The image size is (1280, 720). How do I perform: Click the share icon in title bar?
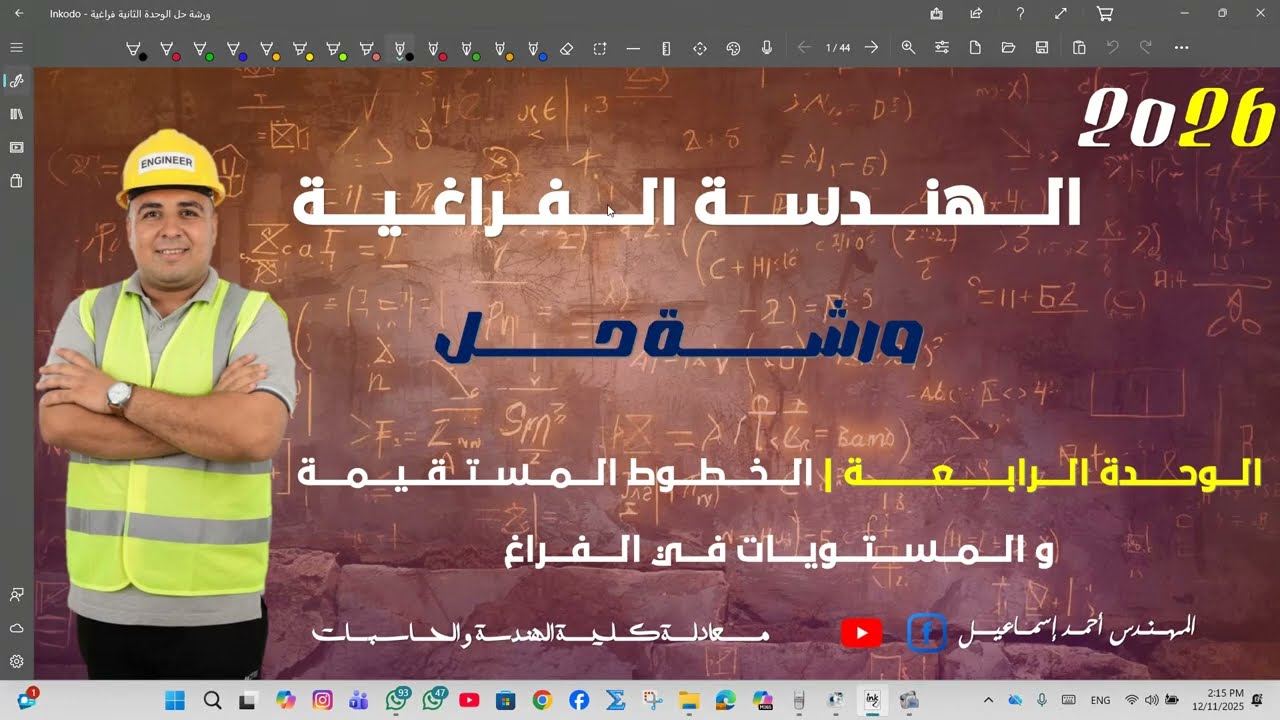[976, 14]
